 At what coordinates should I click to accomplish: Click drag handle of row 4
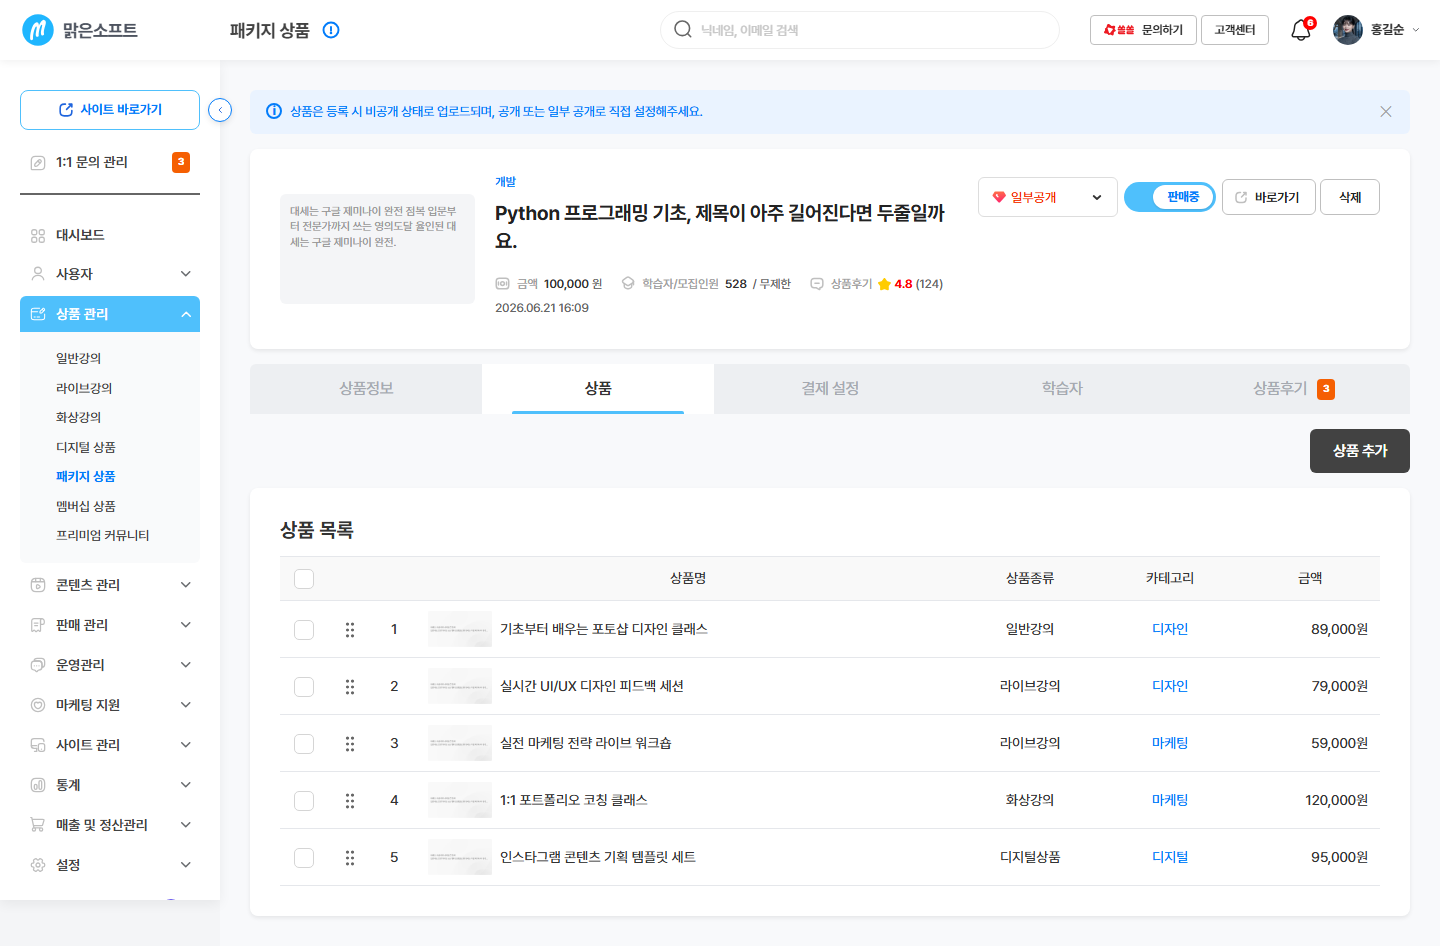[350, 801]
